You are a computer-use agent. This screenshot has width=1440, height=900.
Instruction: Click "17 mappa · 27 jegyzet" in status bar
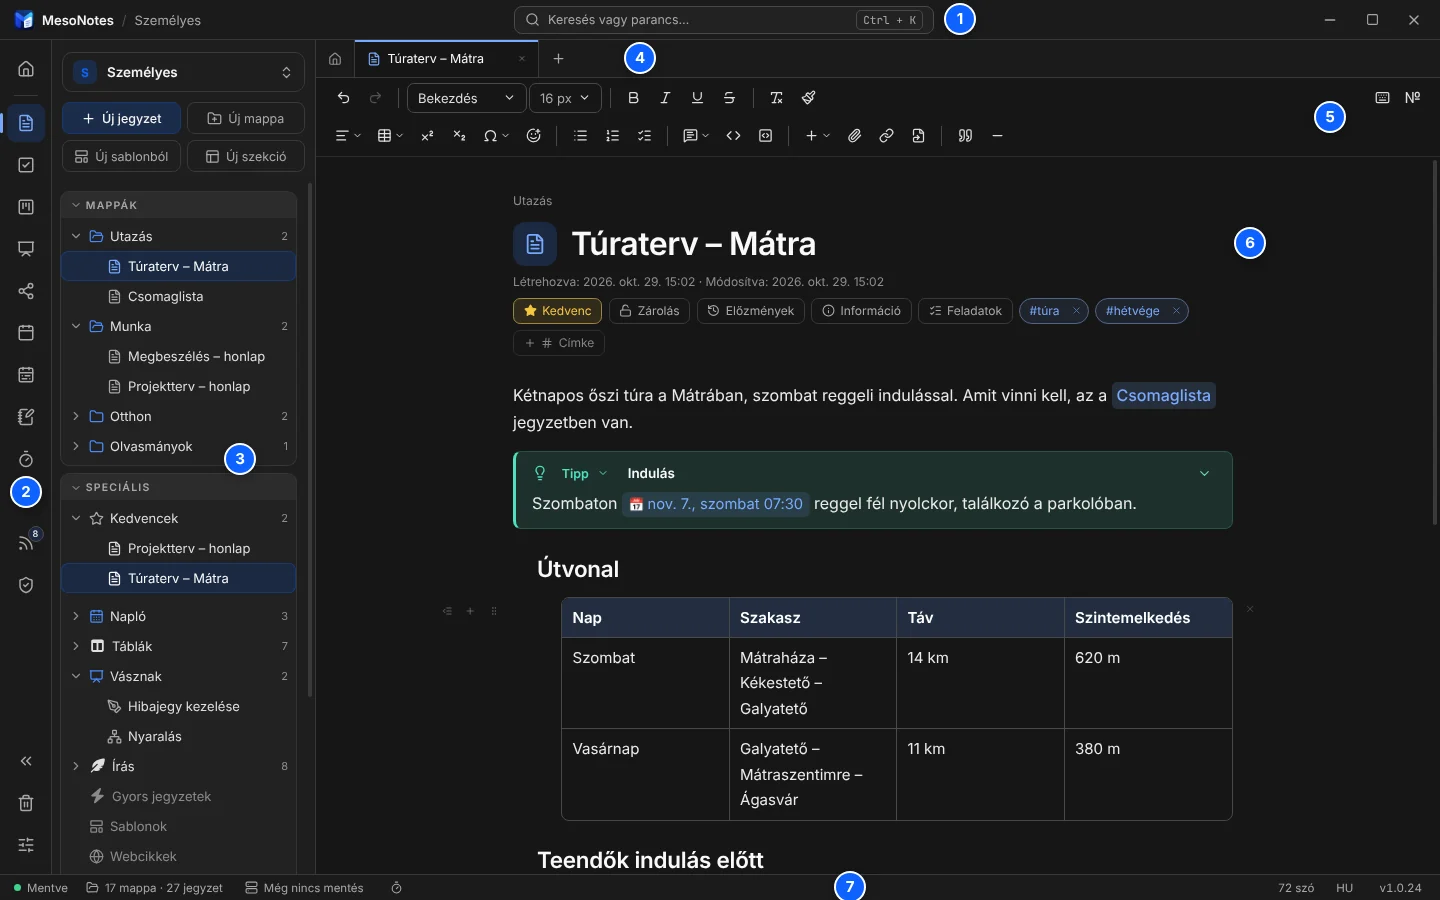[x=155, y=888]
